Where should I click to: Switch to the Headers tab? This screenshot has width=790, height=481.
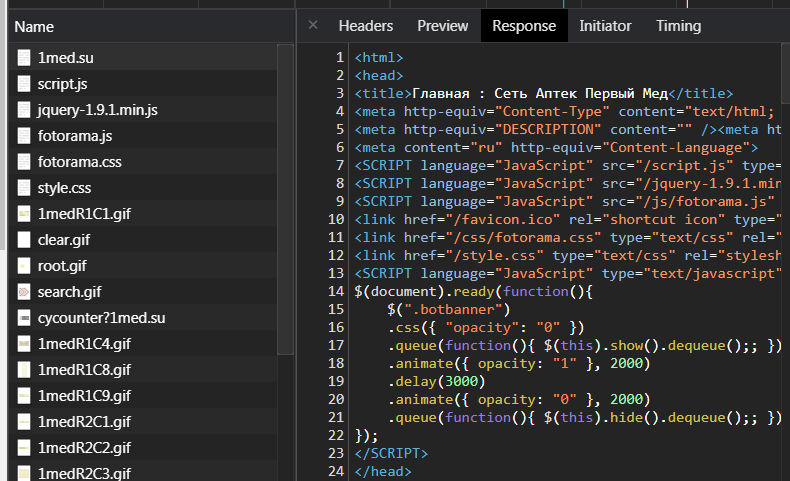click(x=365, y=26)
